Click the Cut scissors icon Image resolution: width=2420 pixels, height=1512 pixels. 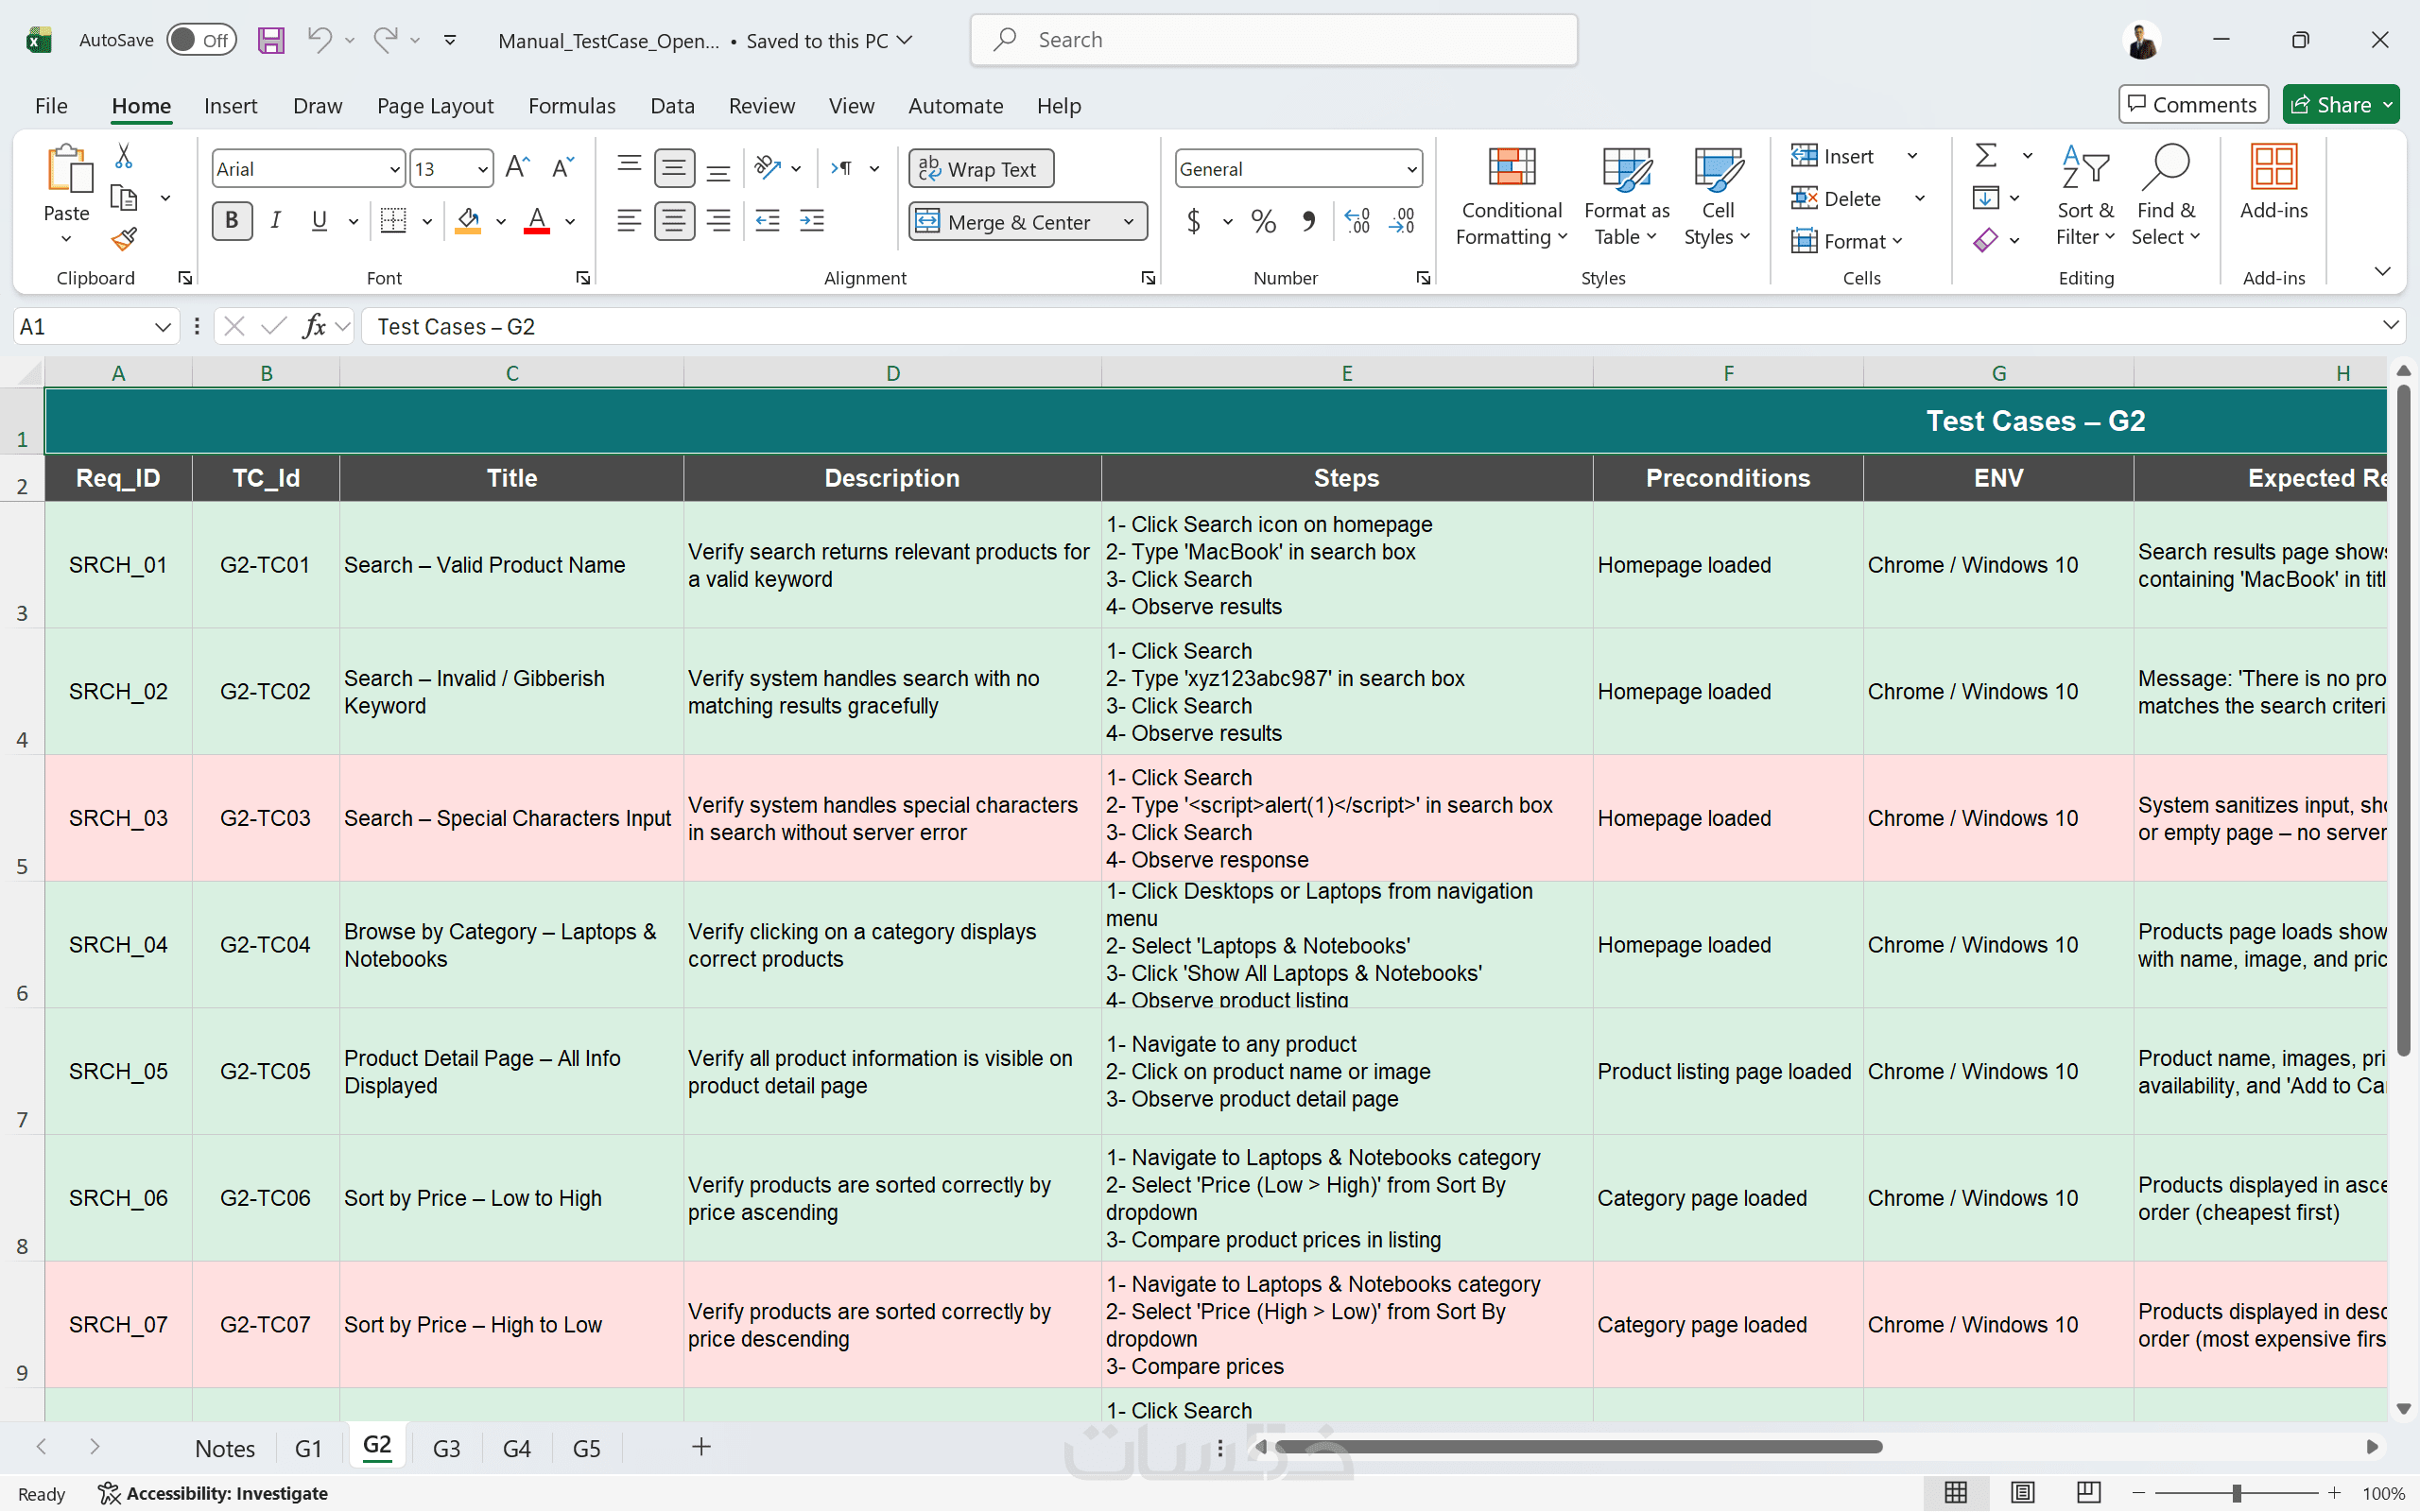pyautogui.click(x=124, y=156)
